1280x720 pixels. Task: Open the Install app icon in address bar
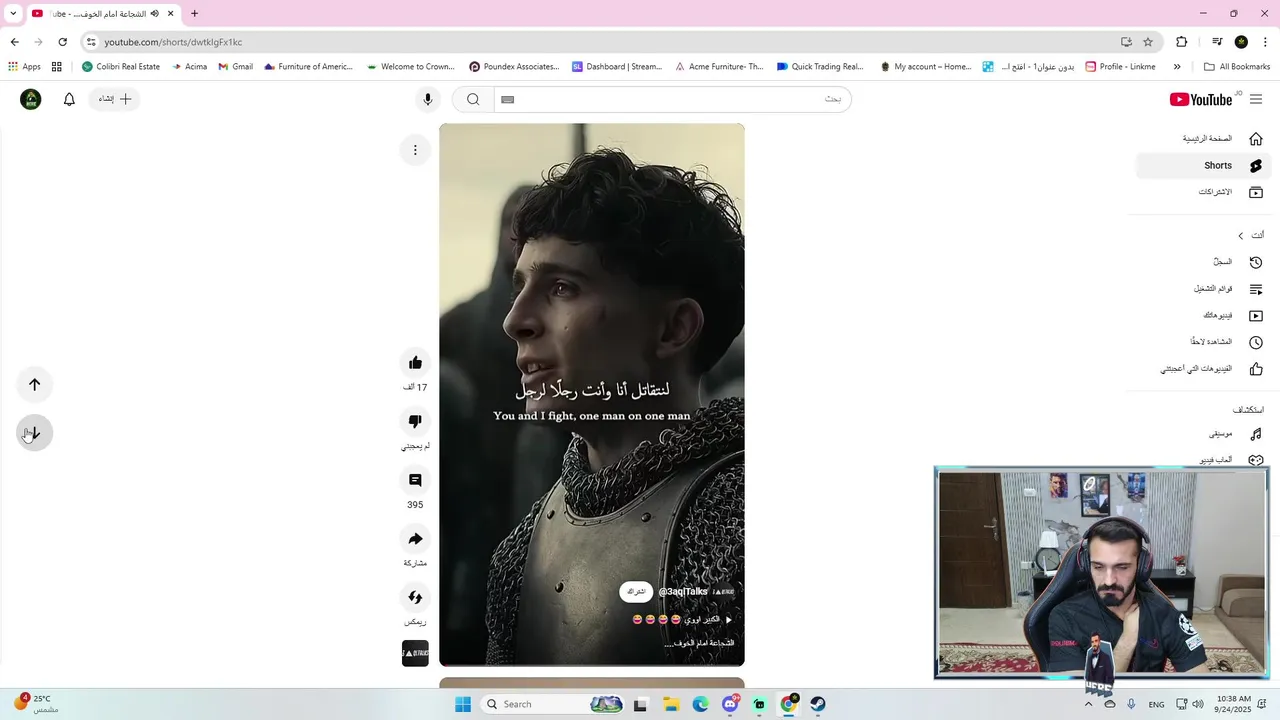pos(1126,42)
